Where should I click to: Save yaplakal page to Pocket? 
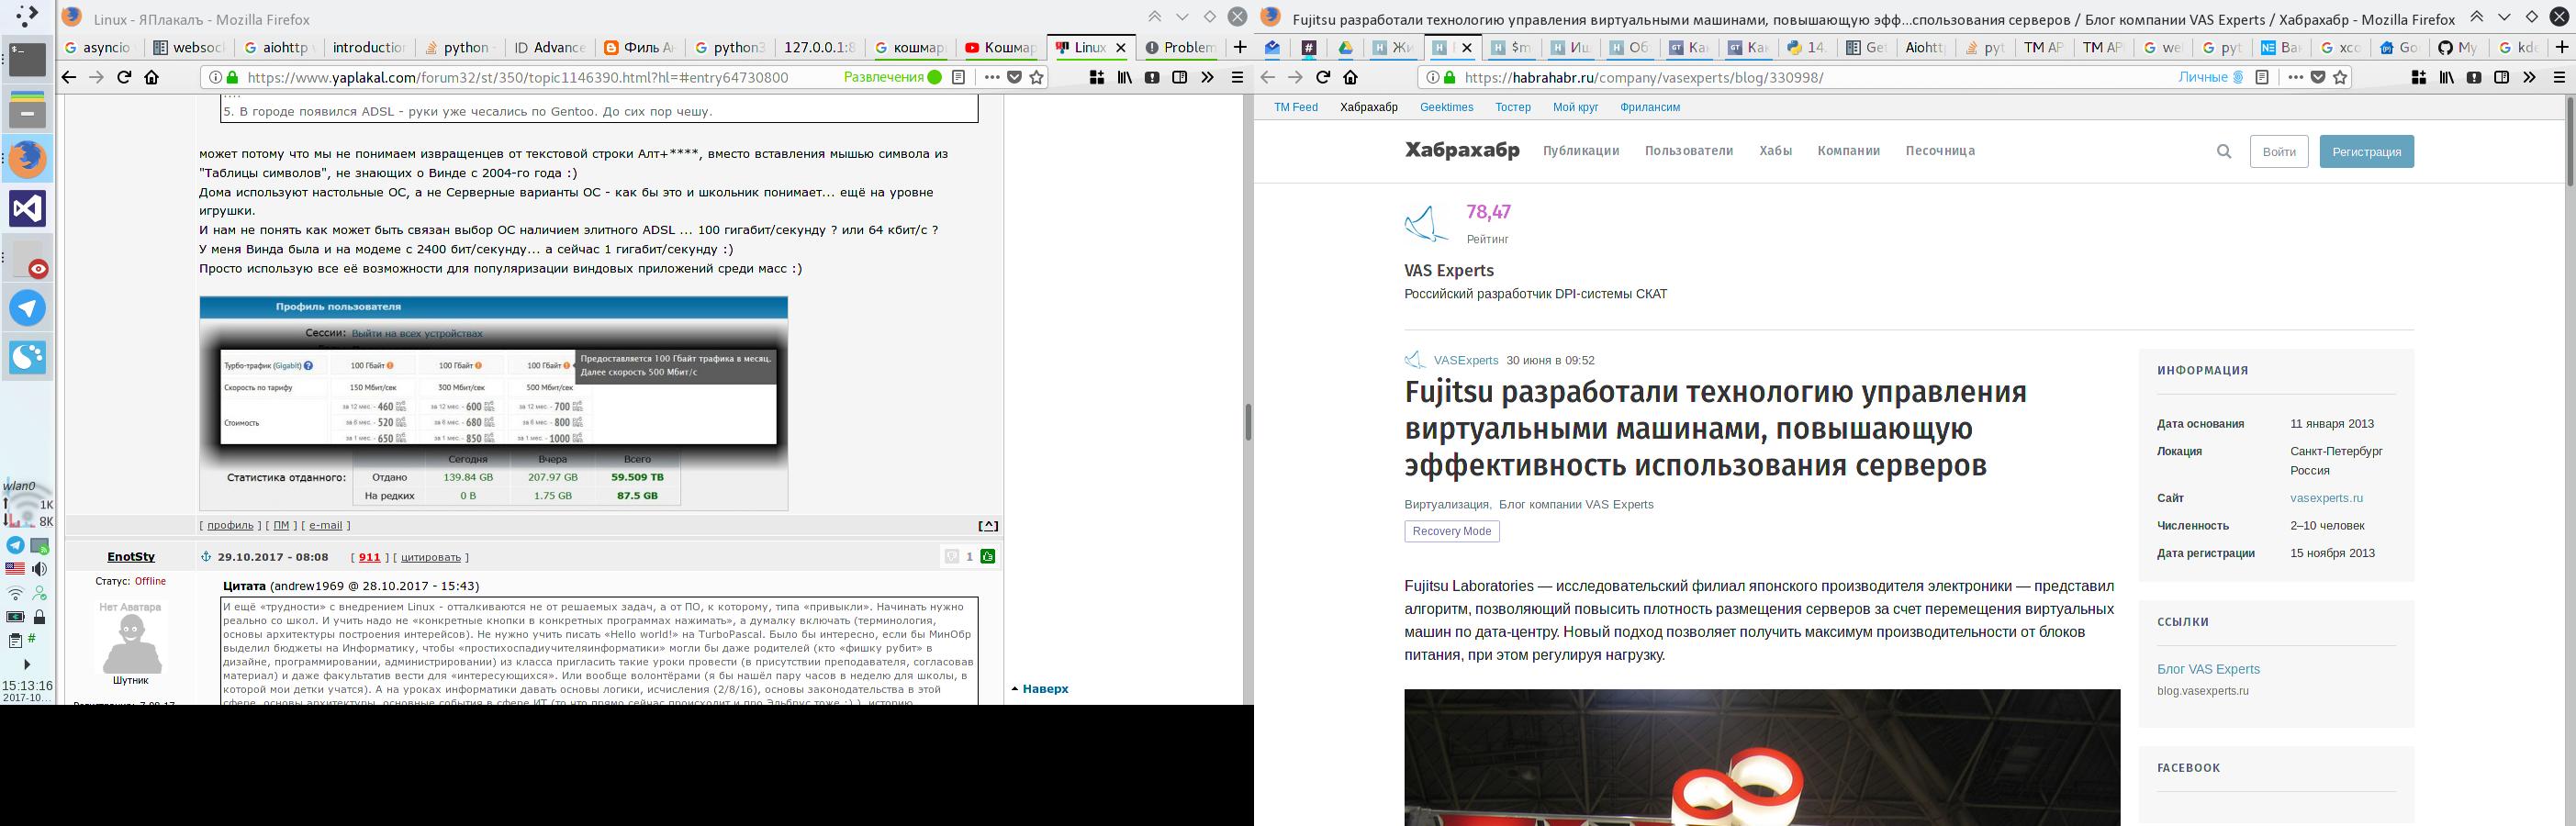pyautogui.click(x=1014, y=77)
